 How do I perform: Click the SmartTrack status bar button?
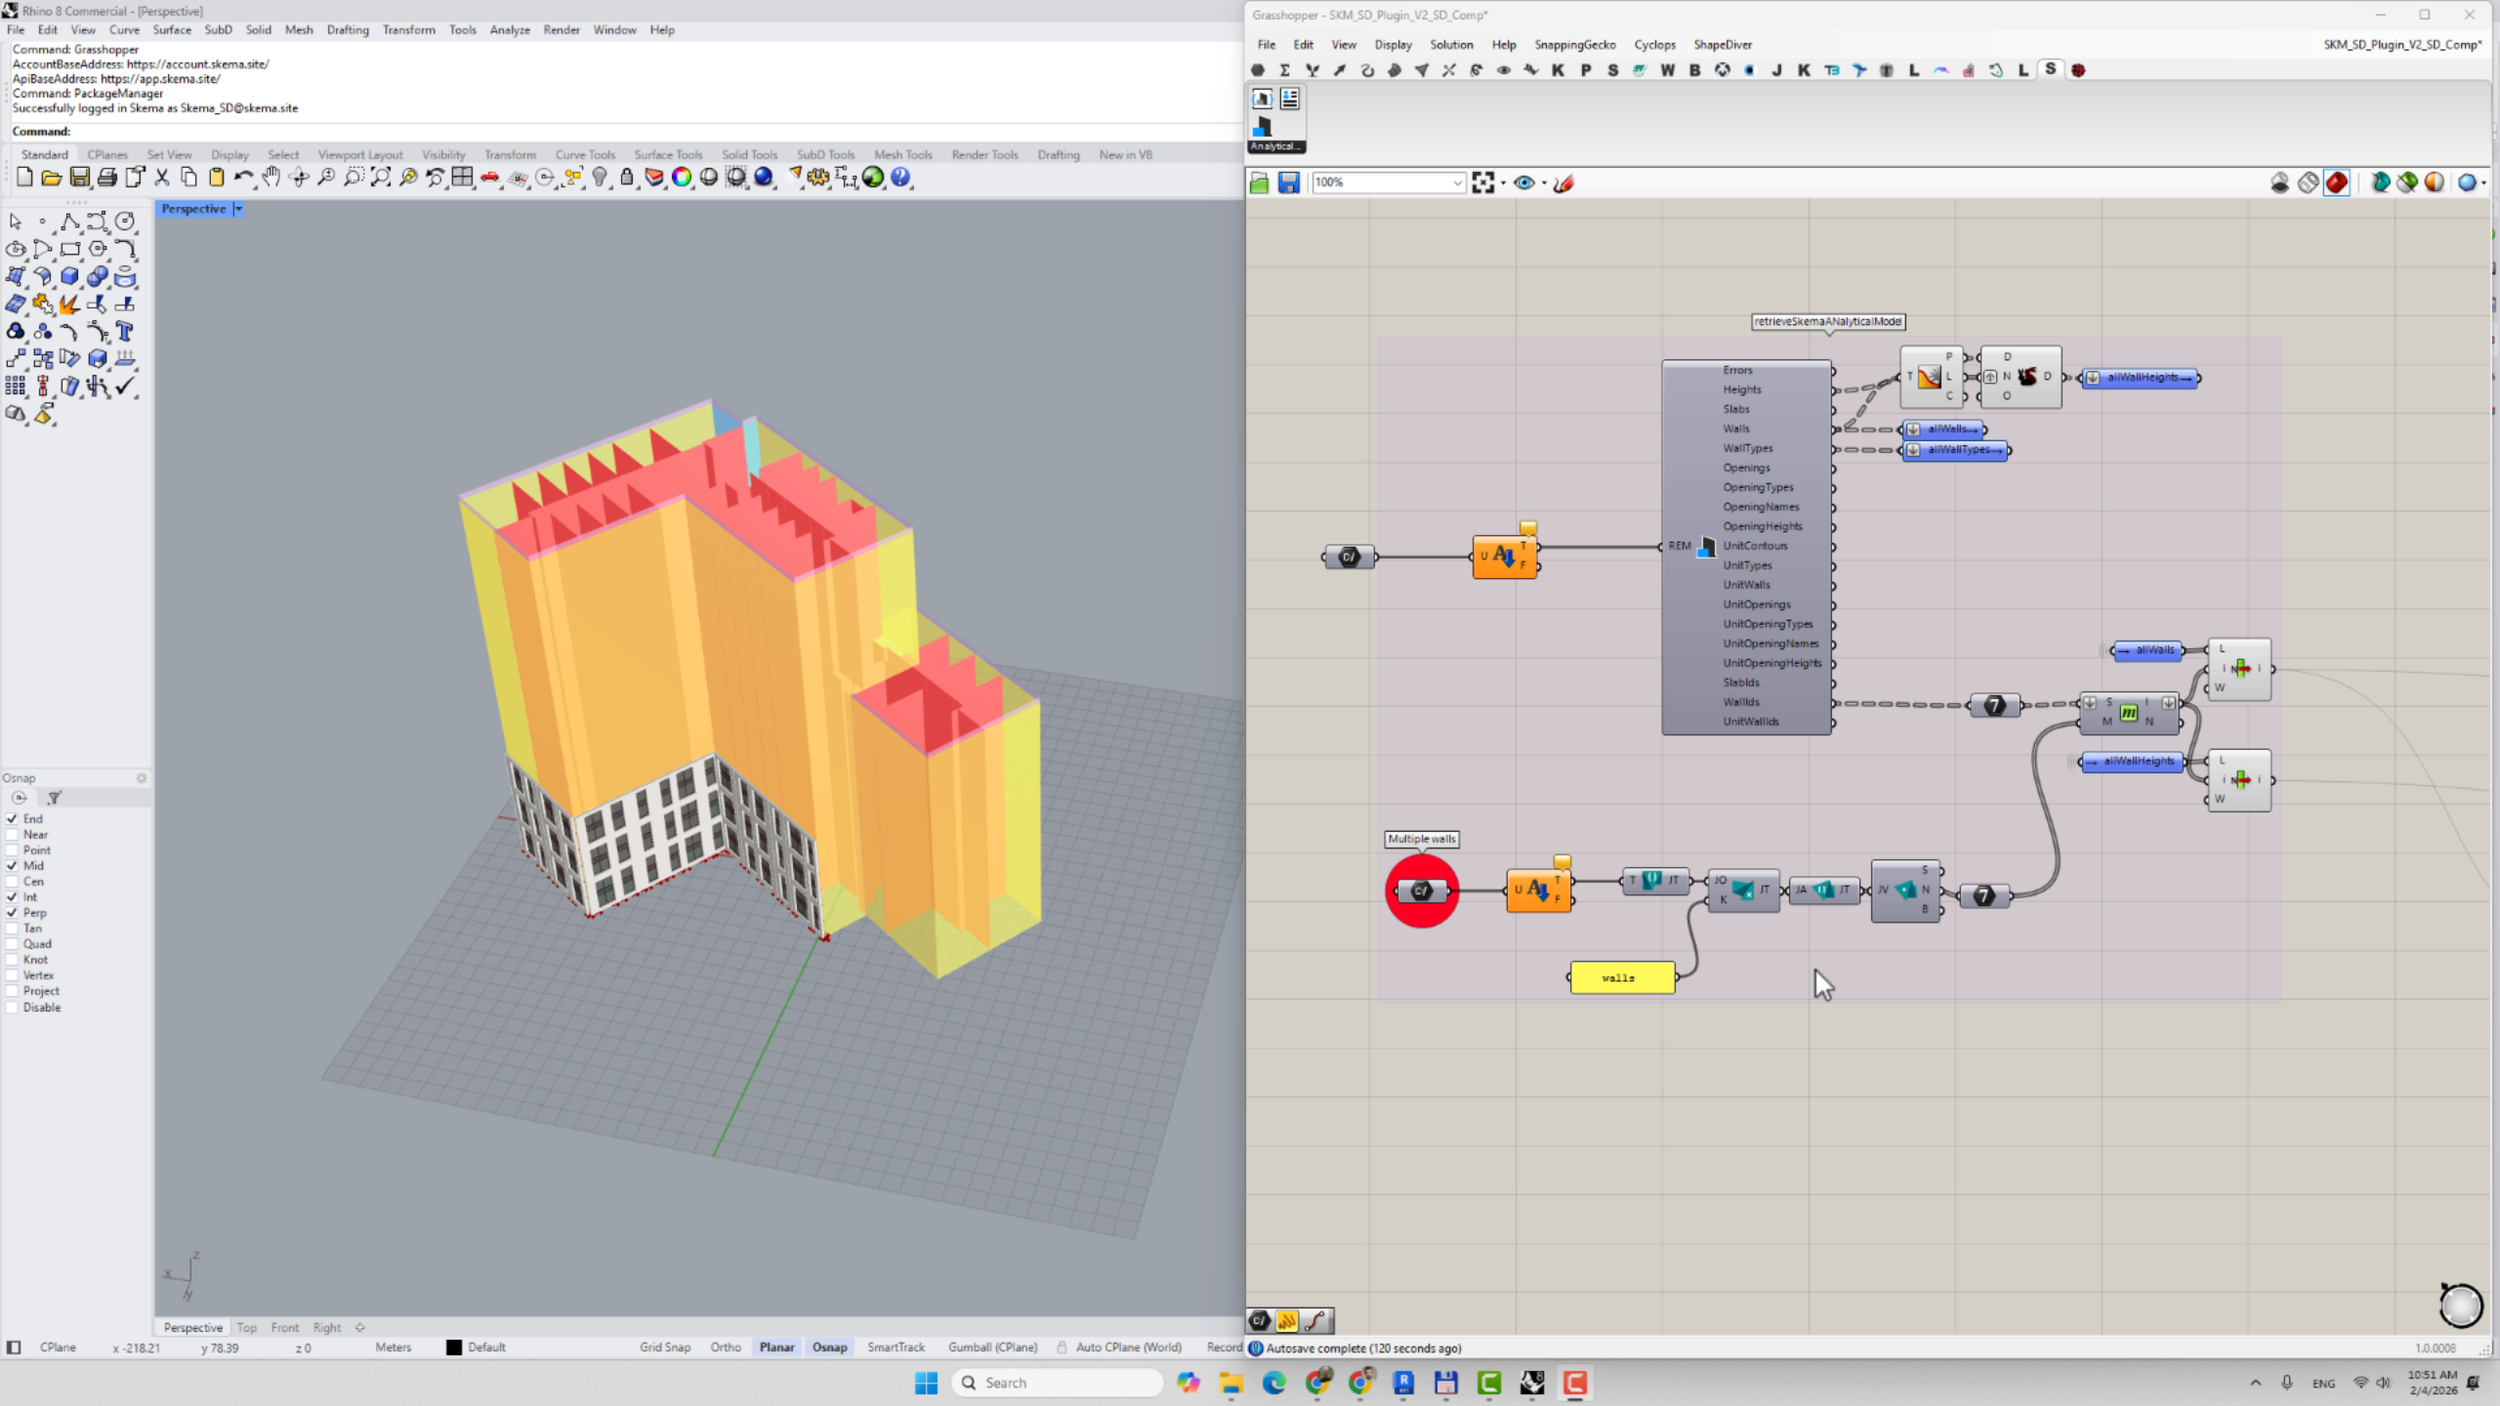tap(895, 1347)
